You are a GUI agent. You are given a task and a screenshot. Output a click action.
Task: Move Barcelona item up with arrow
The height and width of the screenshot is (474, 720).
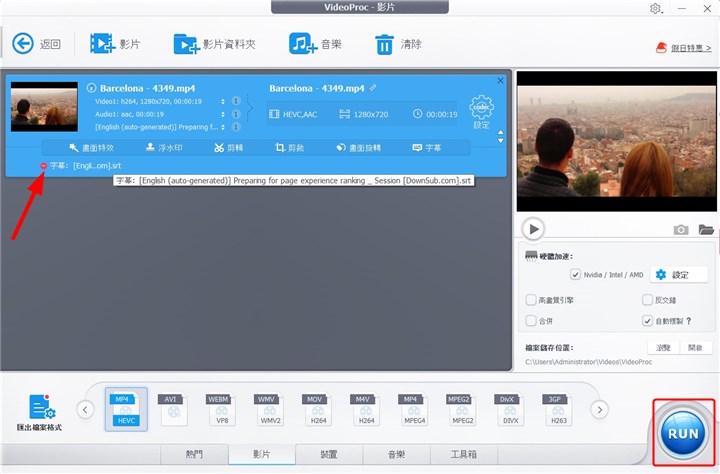pyautogui.click(x=501, y=132)
